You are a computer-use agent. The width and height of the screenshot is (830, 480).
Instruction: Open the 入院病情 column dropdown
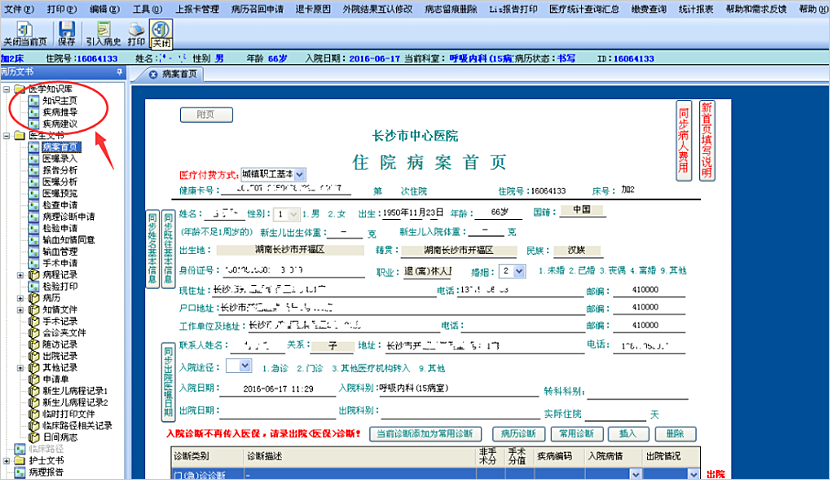(635, 474)
